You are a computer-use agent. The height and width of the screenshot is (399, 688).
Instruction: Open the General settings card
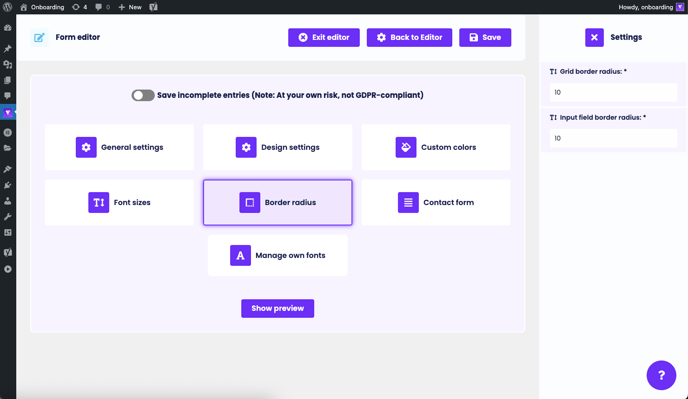click(x=119, y=147)
